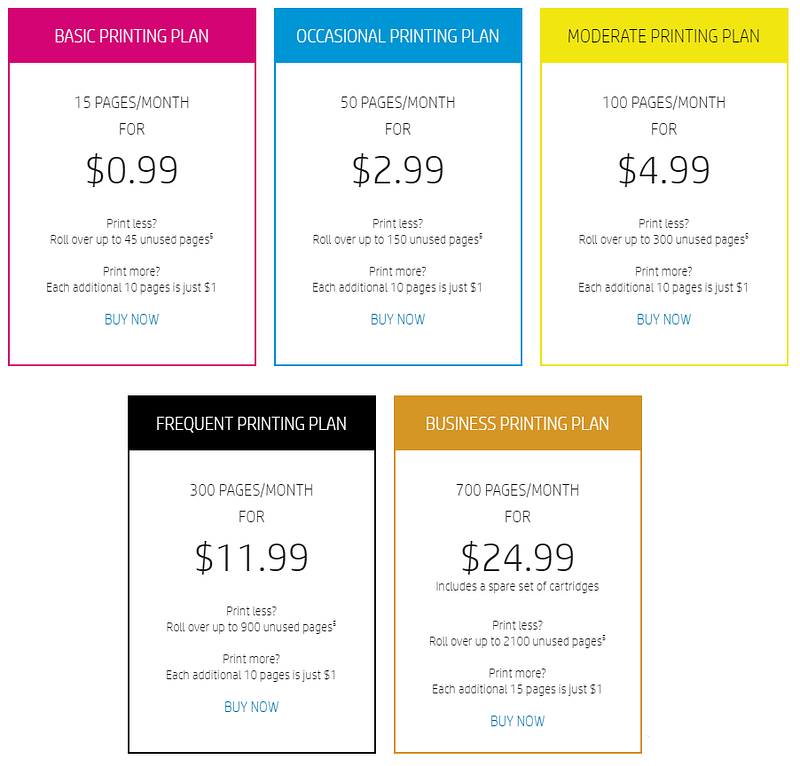This screenshot has width=800, height=766.
Task: Click the $11.99 price
Action: 252,557
